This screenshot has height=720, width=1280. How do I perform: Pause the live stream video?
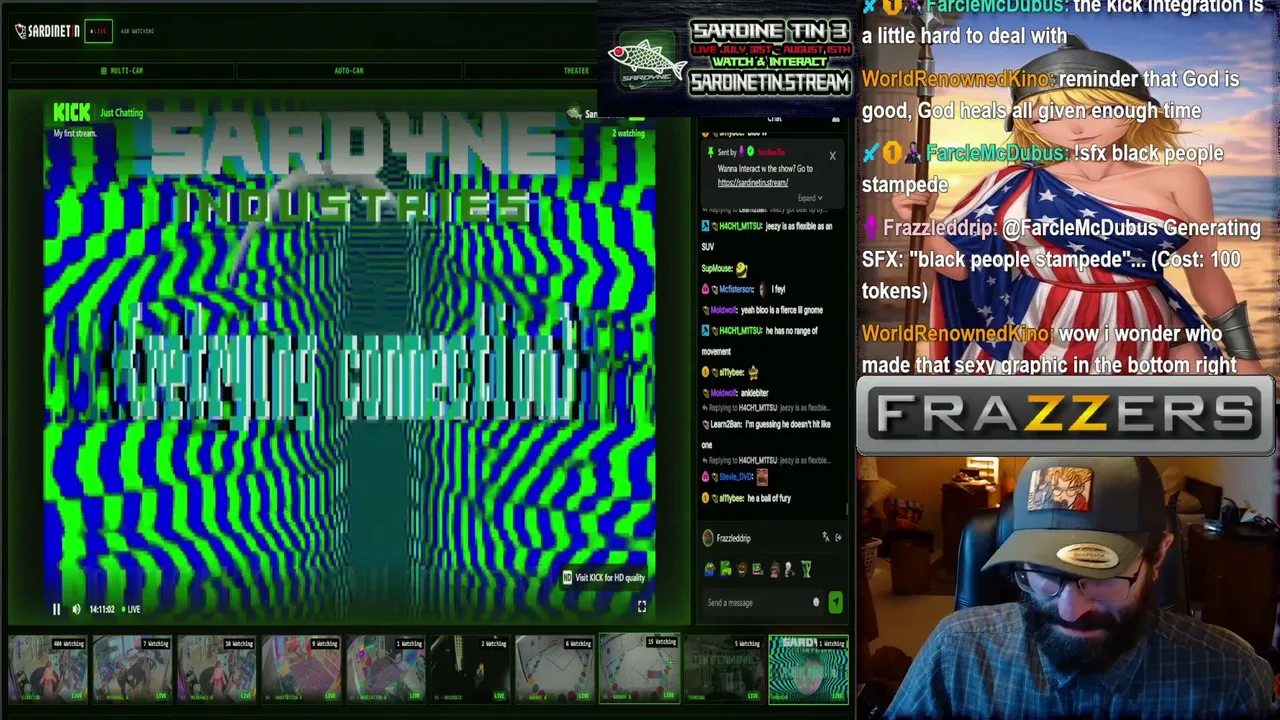point(56,609)
